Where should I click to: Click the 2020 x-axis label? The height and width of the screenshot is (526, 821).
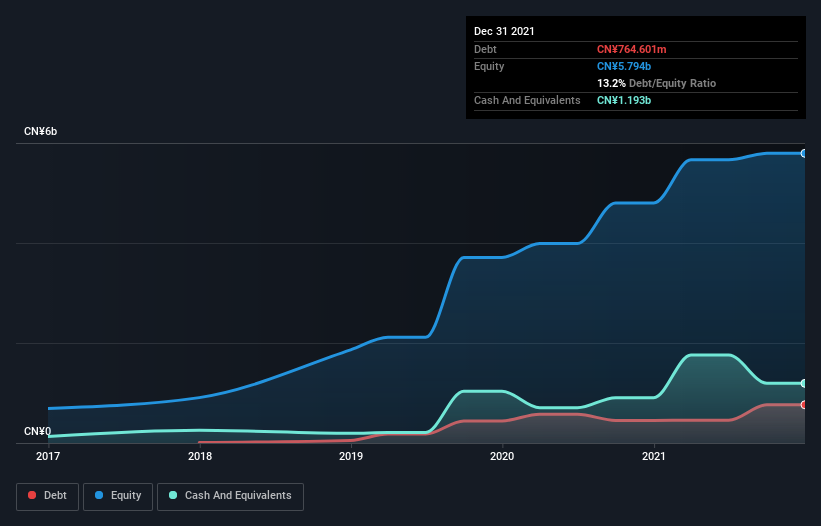(502, 456)
